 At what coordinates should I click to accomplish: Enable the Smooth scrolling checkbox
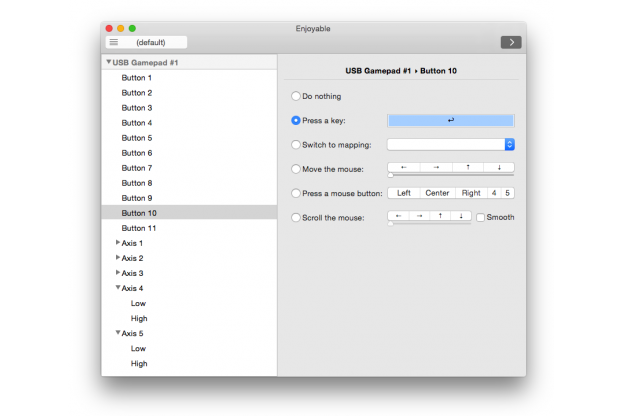[480, 217]
